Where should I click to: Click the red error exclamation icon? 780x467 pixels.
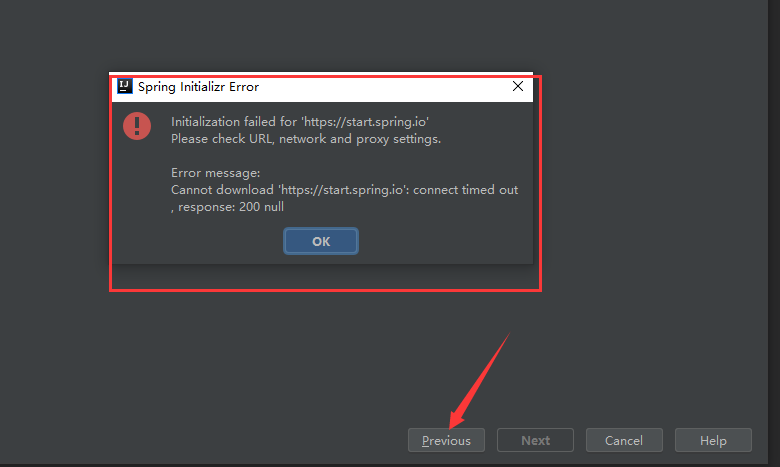137,126
